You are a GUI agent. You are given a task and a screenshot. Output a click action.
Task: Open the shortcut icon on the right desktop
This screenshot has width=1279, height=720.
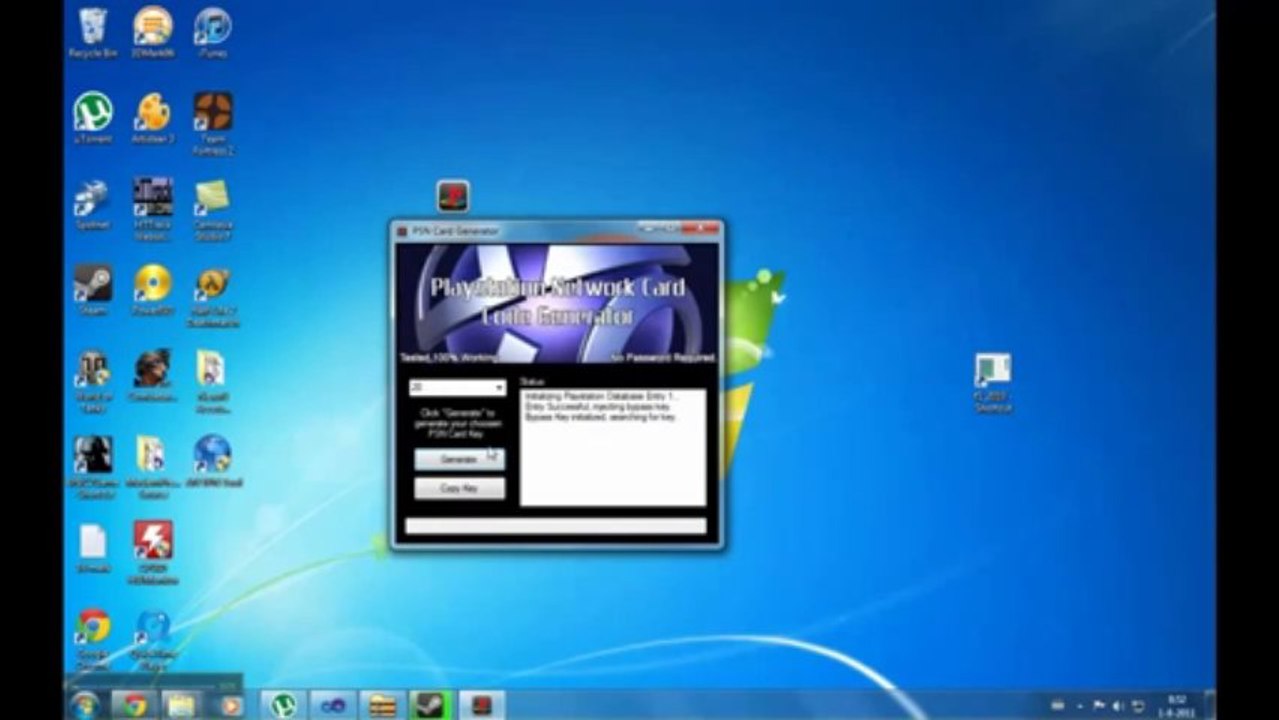[x=993, y=382]
